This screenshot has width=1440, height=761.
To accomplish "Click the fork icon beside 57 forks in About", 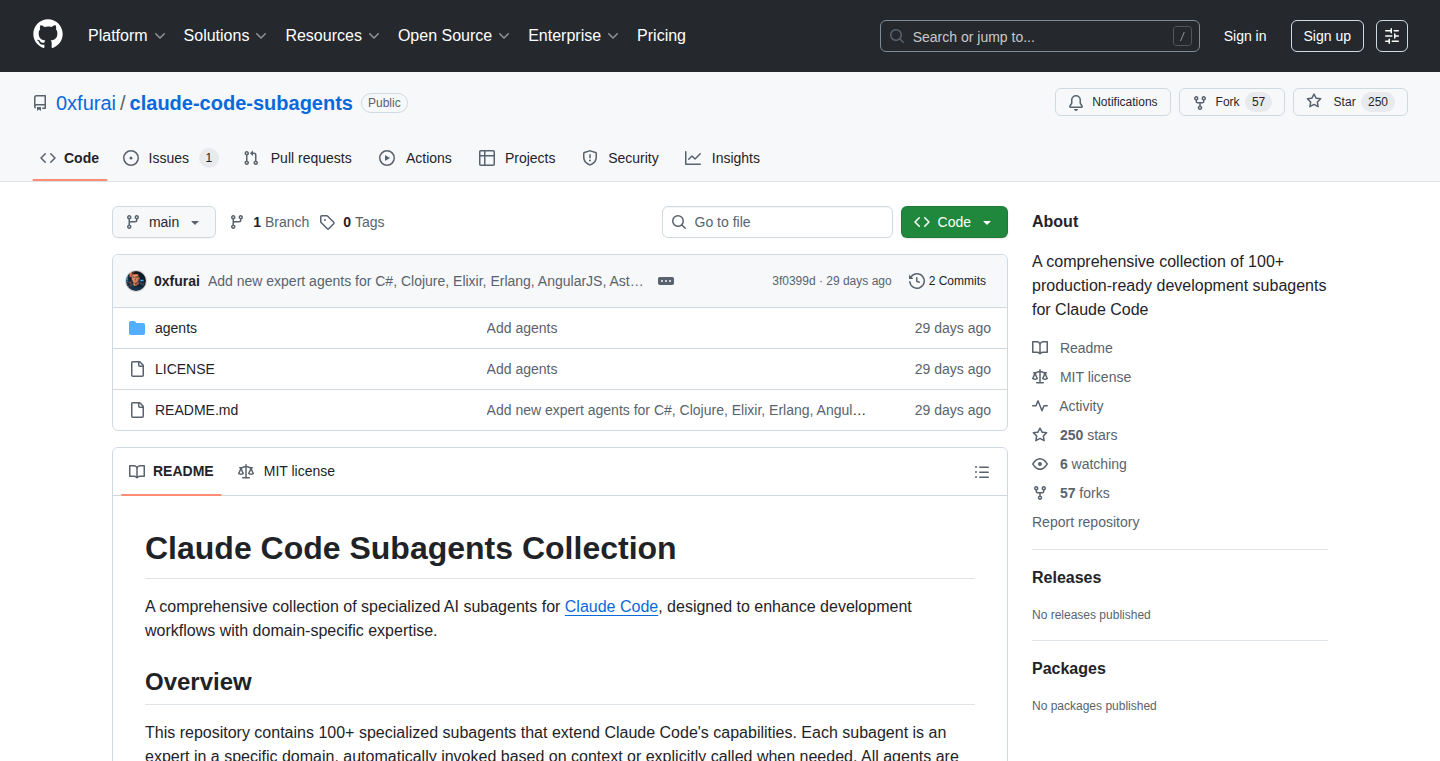I will pyautogui.click(x=1040, y=493).
